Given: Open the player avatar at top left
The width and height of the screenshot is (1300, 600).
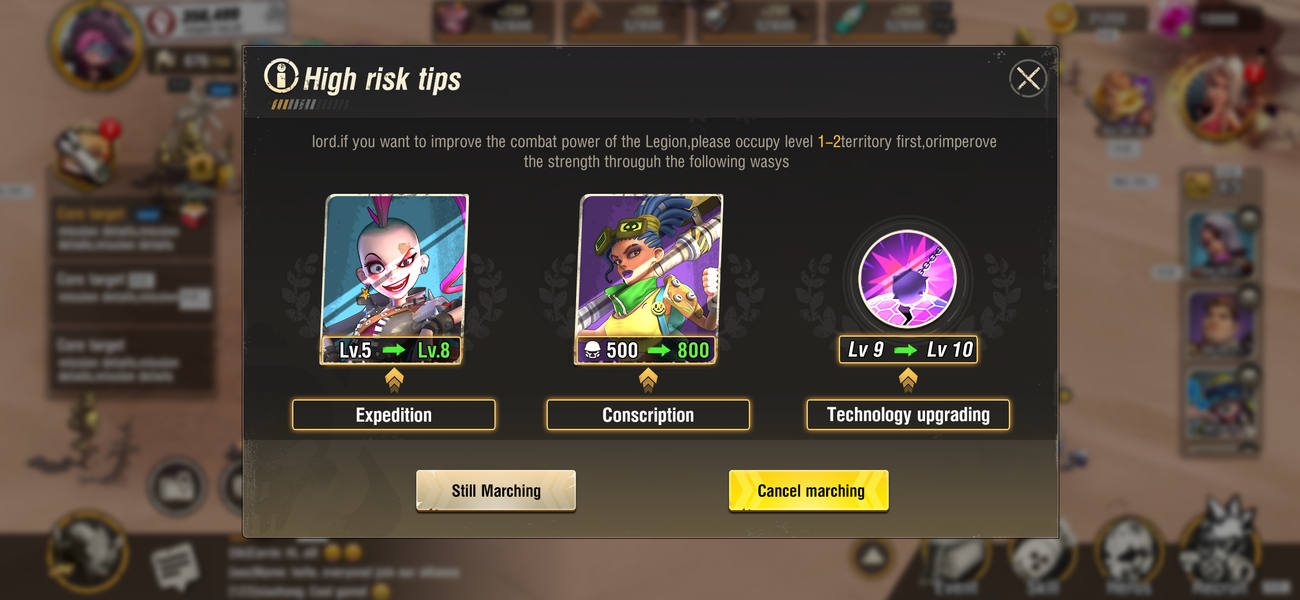Looking at the screenshot, I should point(96,43).
